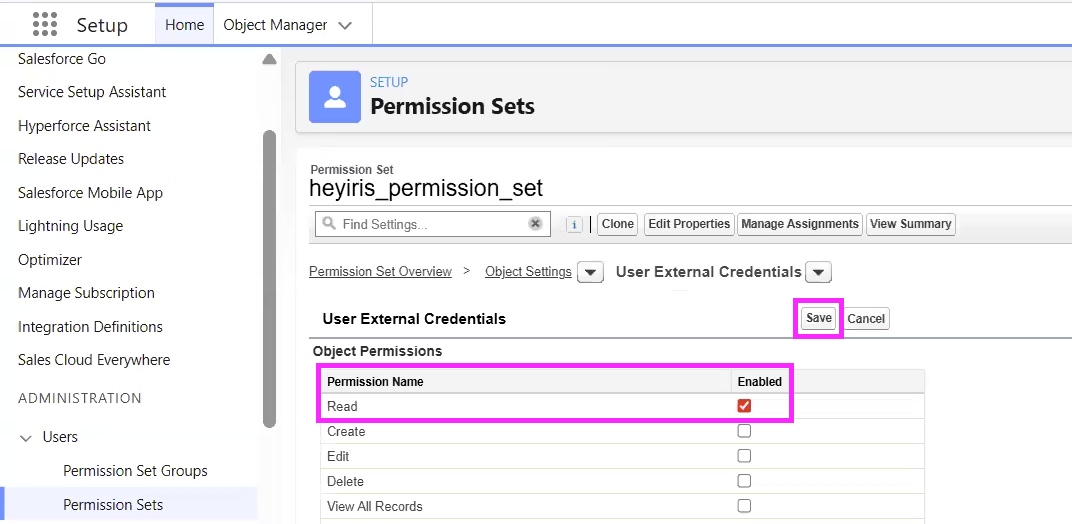
Task: Follow the Object Settings breadcrumb link
Action: [x=528, y=272]
